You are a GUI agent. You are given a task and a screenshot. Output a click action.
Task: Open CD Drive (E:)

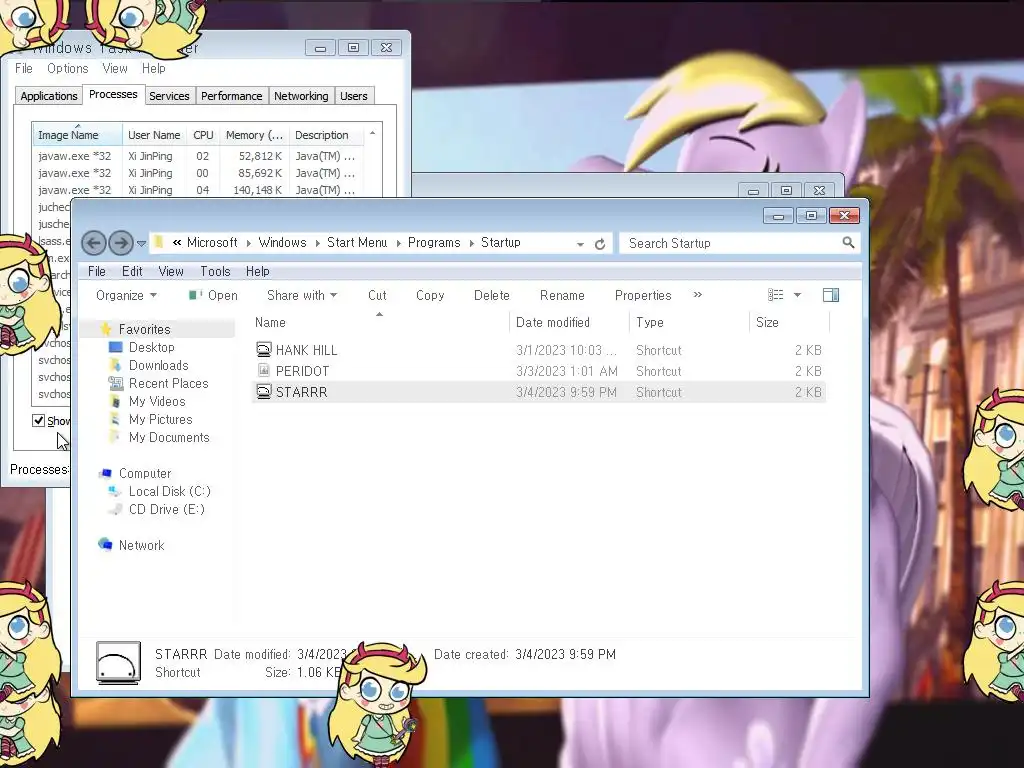(x=167, y=509)
